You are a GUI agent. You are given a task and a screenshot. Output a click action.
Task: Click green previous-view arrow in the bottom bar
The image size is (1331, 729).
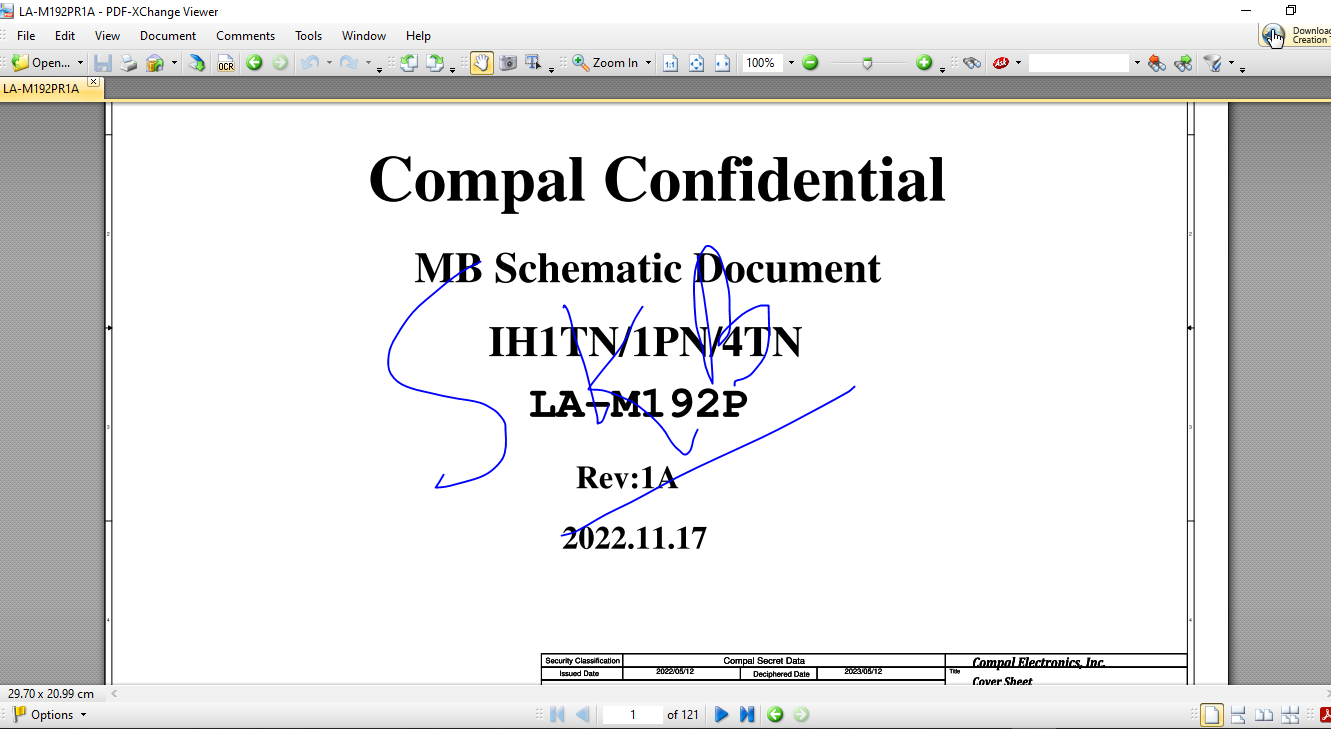[775, 715]
